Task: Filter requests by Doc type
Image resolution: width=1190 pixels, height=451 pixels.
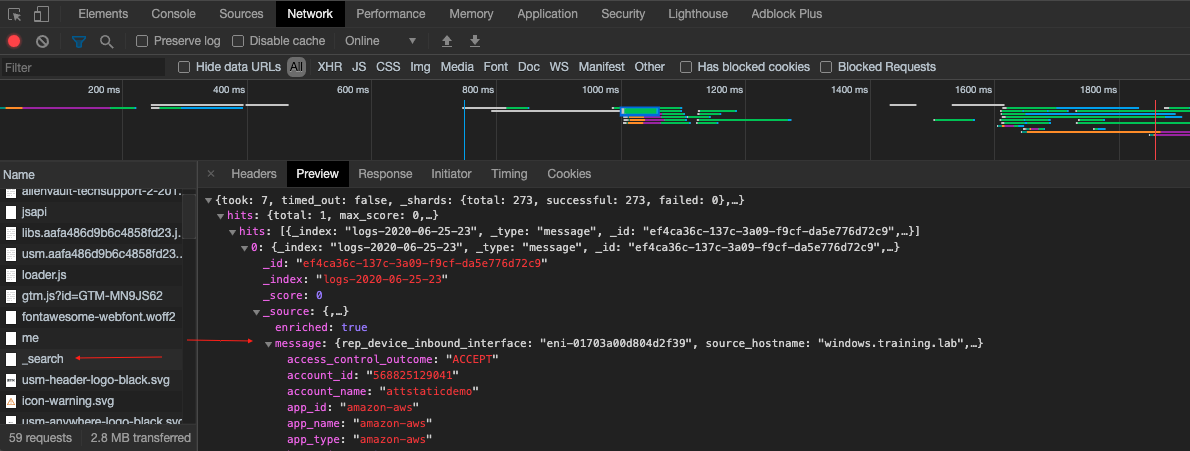Action: [x=528, y=67]
